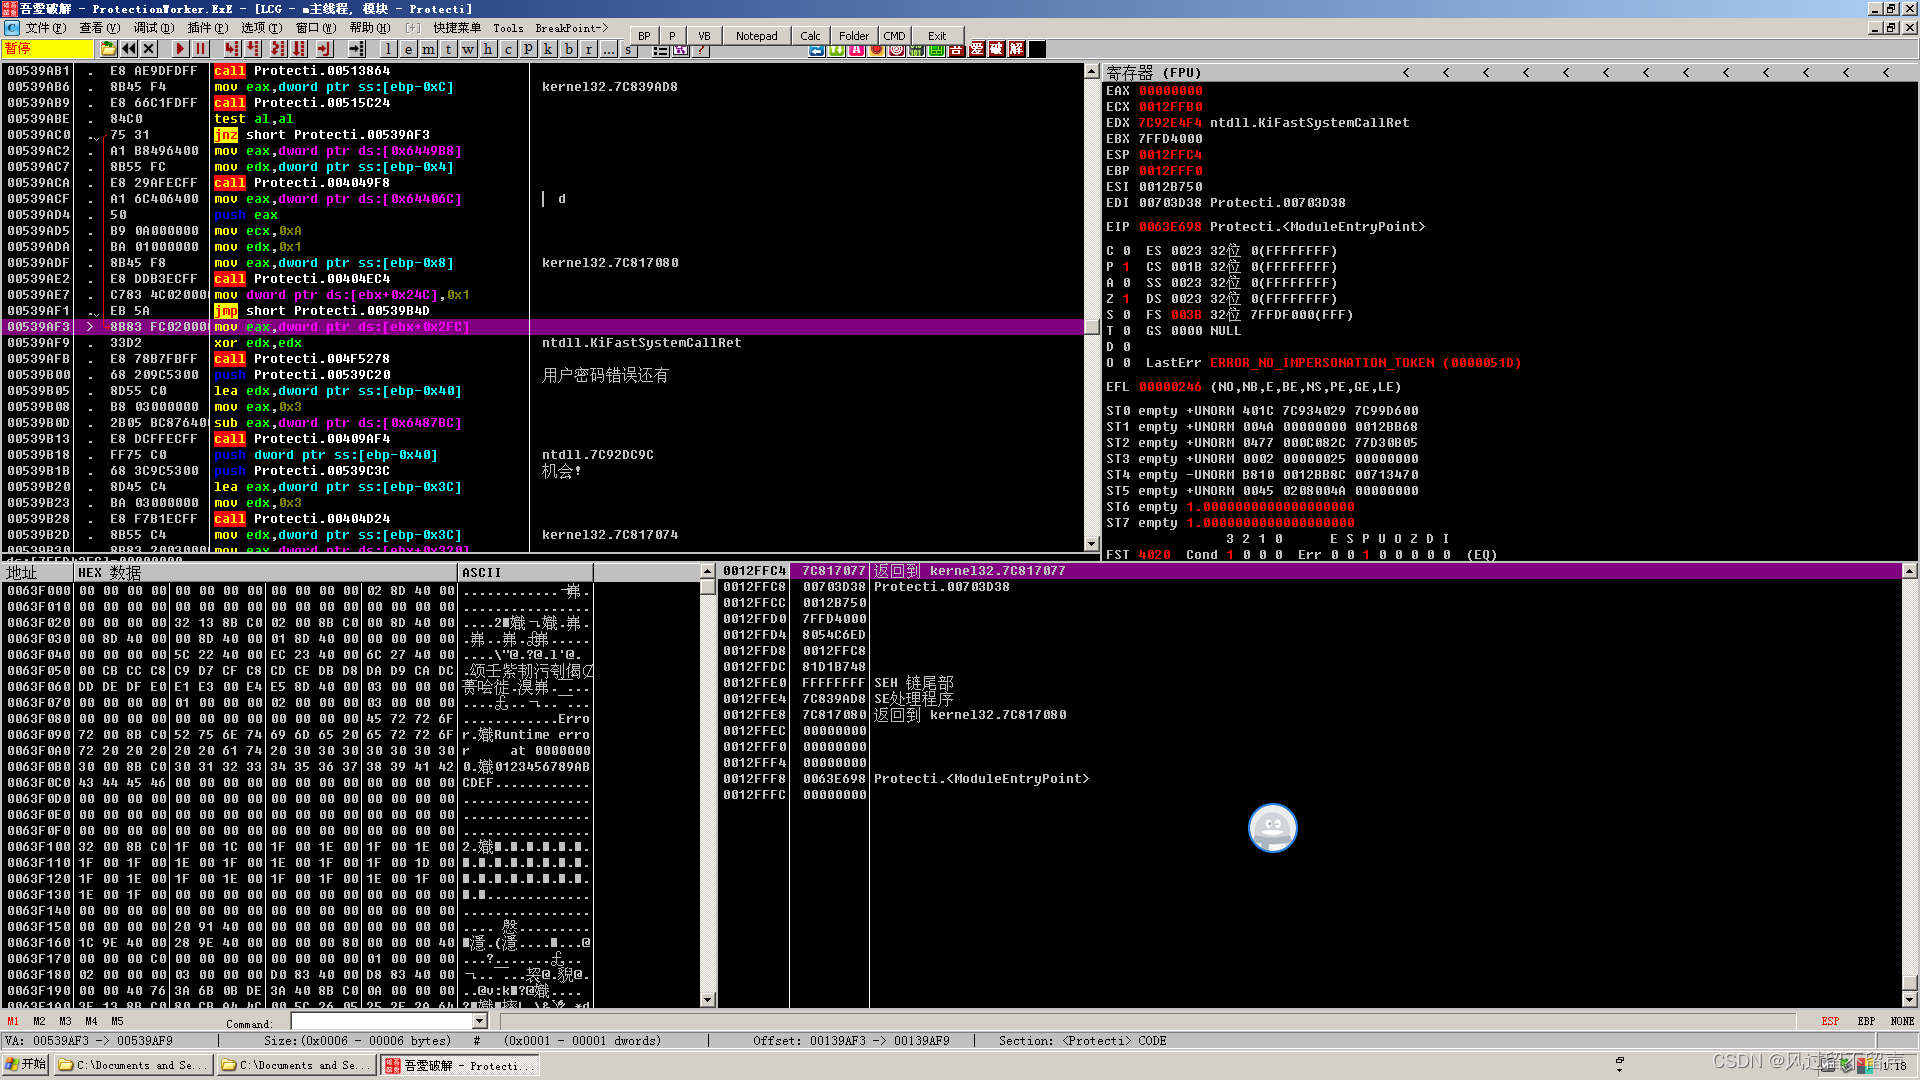Open the references window with the 'r' icon
1920x1080 pixels.
click(x=588, y=49)
